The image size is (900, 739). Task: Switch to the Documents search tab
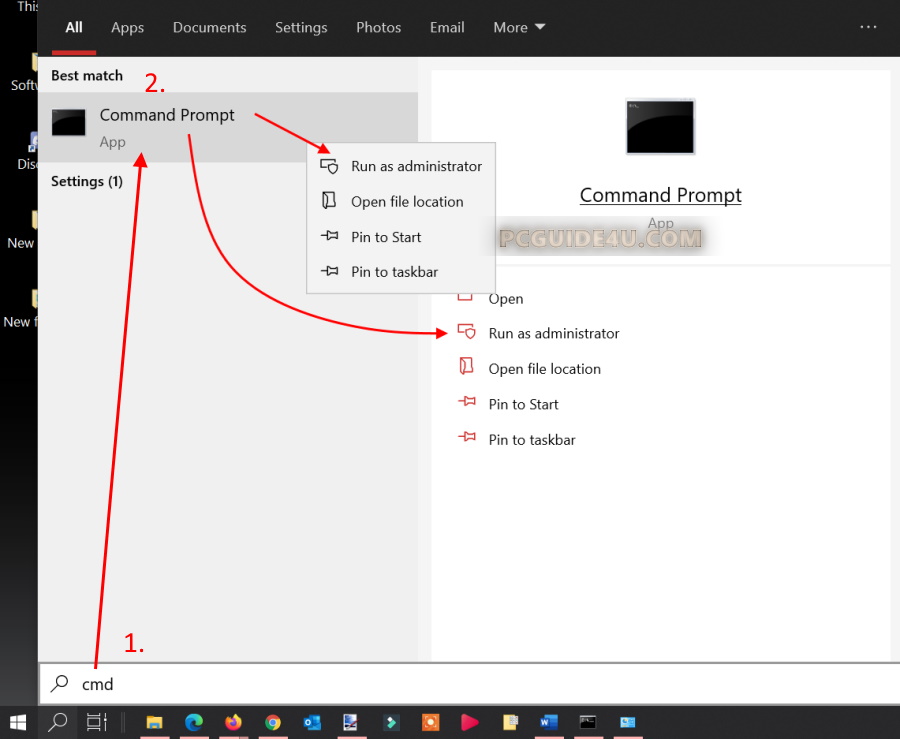(210, 27)
